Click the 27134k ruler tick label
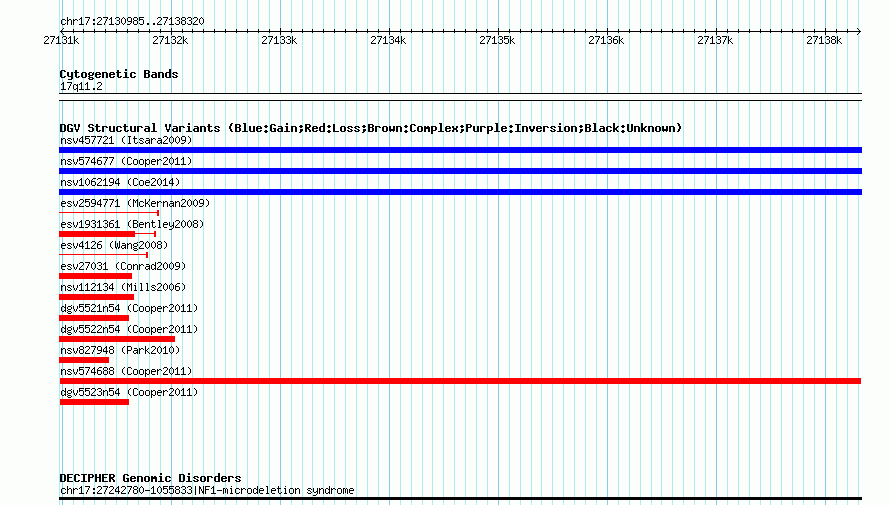890x505 pixels. pyautogui.click(x=388, y=40)
